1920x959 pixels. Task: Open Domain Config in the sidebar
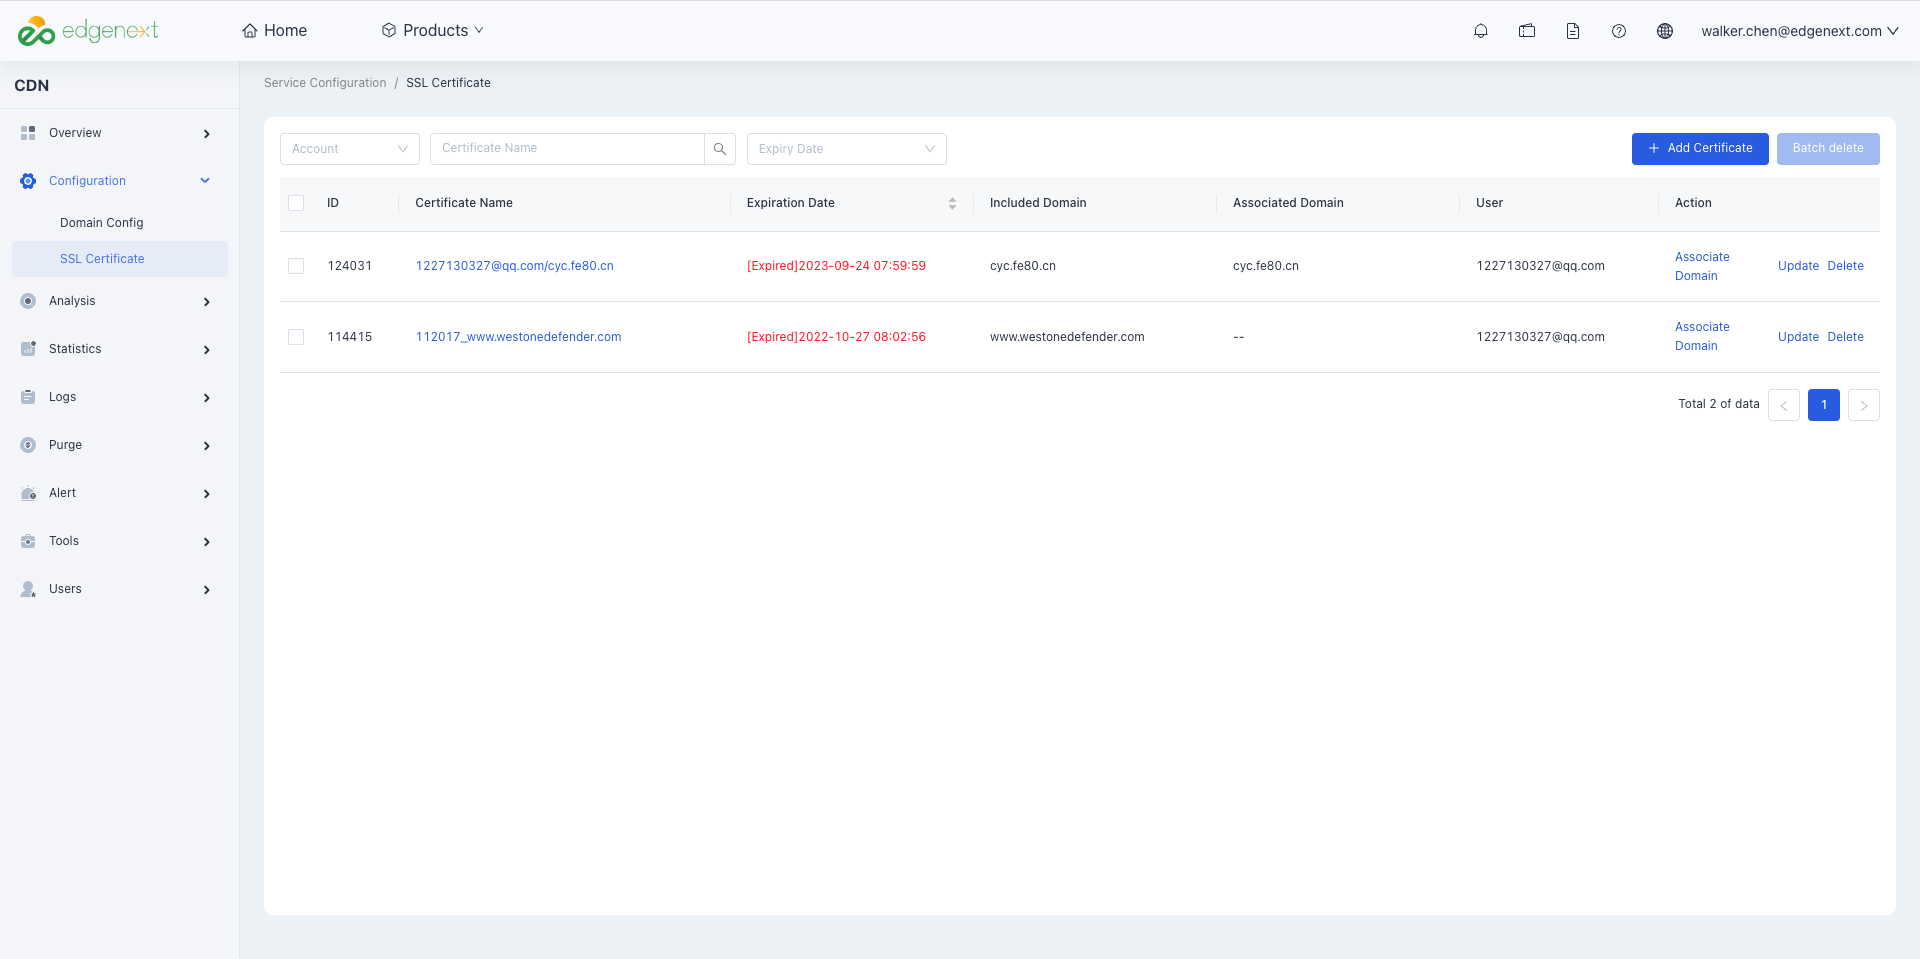coord(102,223)
